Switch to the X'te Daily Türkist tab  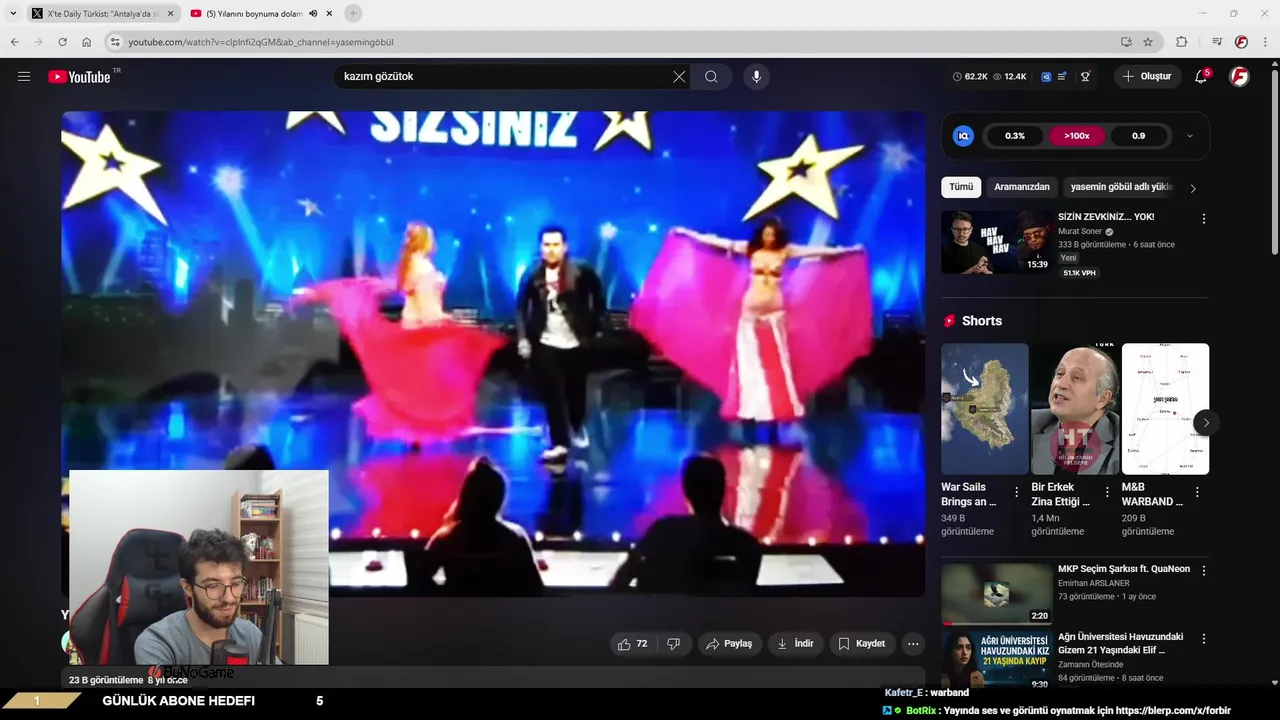(x=100, y=13)
